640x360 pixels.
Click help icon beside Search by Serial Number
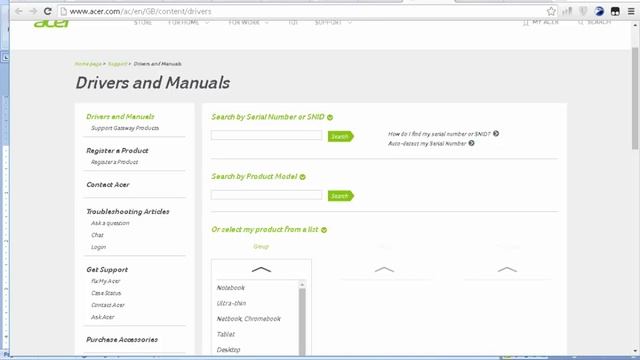coord(330,118)
